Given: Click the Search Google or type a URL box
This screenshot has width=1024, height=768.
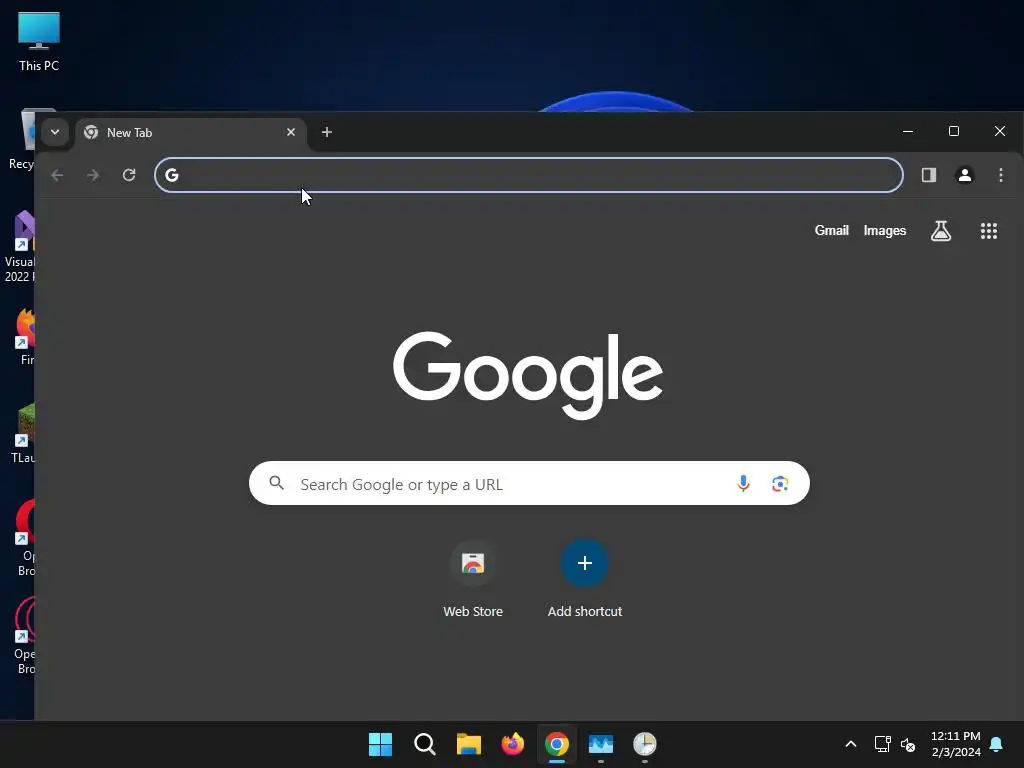Looking at the screenshot, I should coord(529,483).
